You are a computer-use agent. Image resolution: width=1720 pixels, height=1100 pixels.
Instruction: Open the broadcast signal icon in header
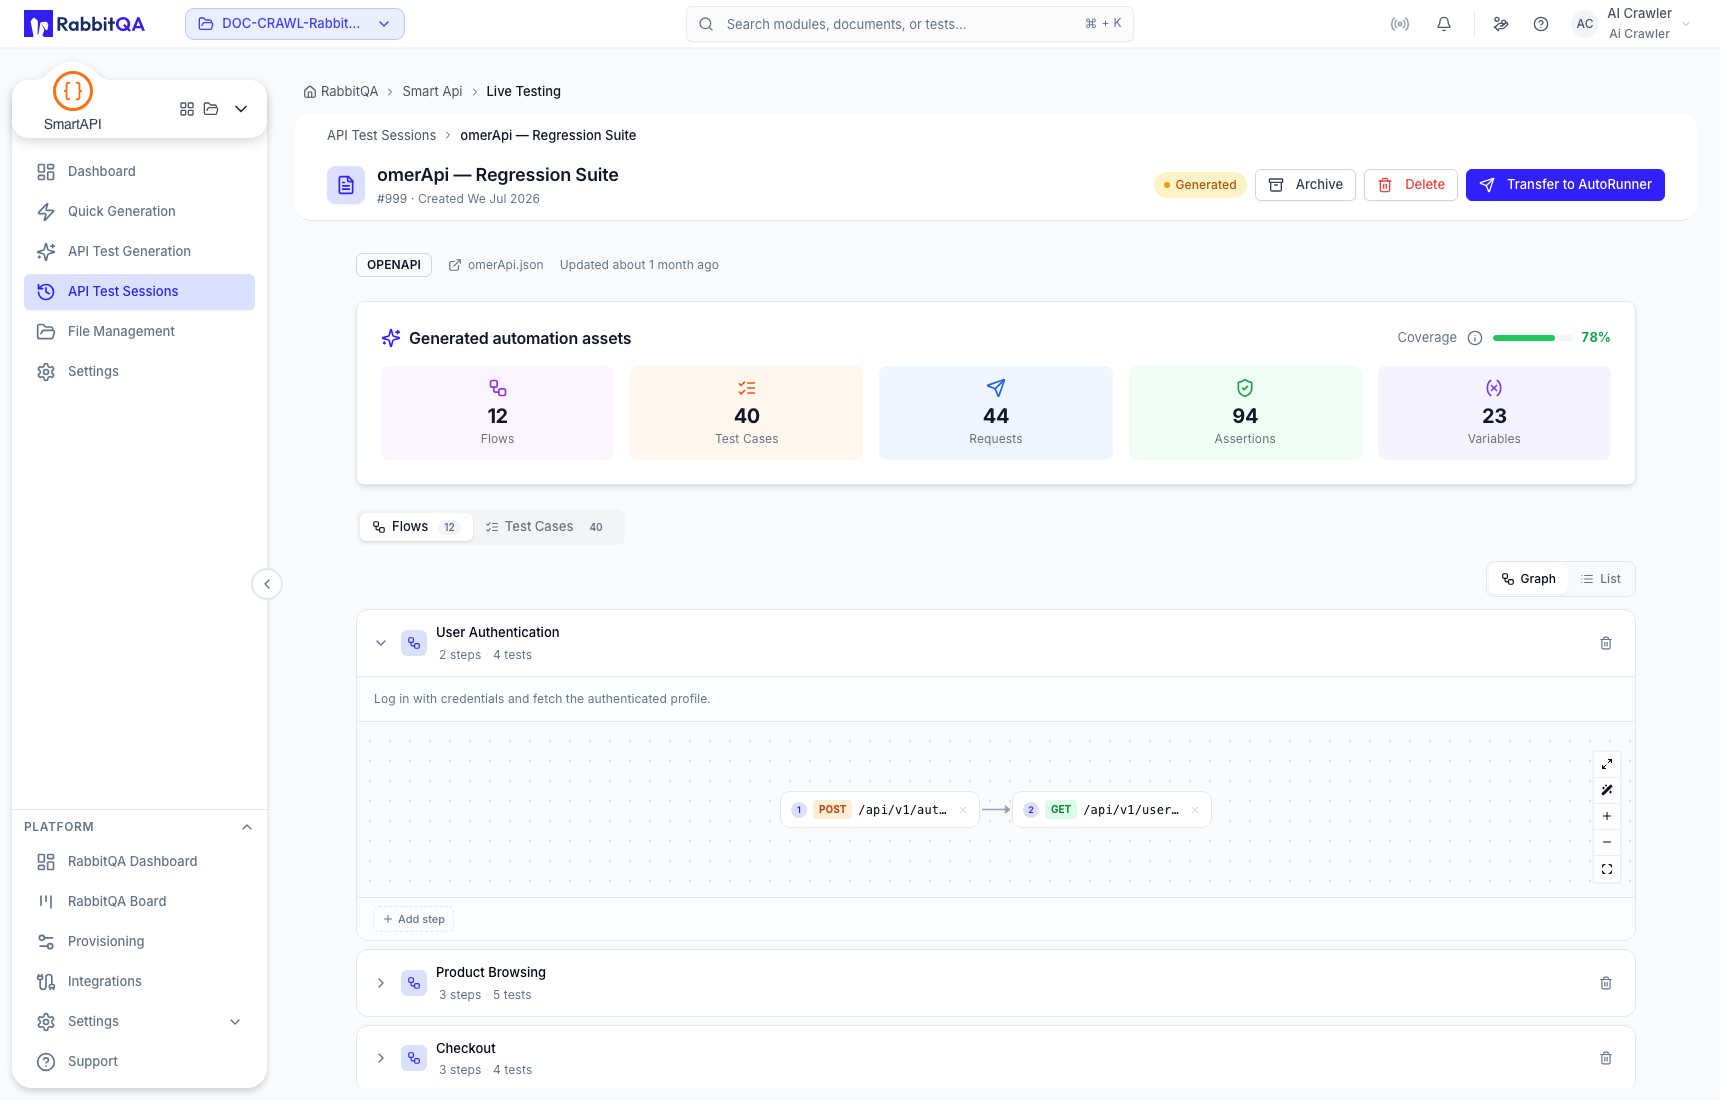[x=1400, y=24]
